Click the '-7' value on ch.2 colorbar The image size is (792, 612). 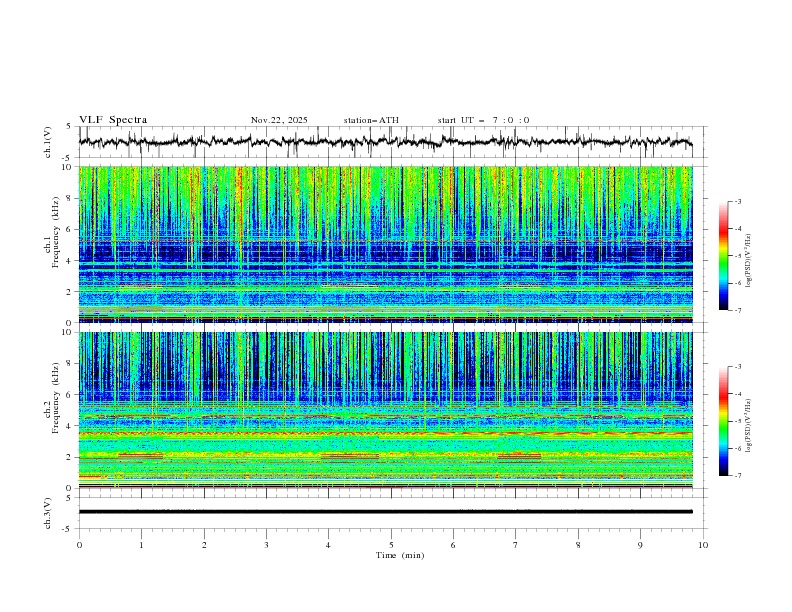coord(737,476)
